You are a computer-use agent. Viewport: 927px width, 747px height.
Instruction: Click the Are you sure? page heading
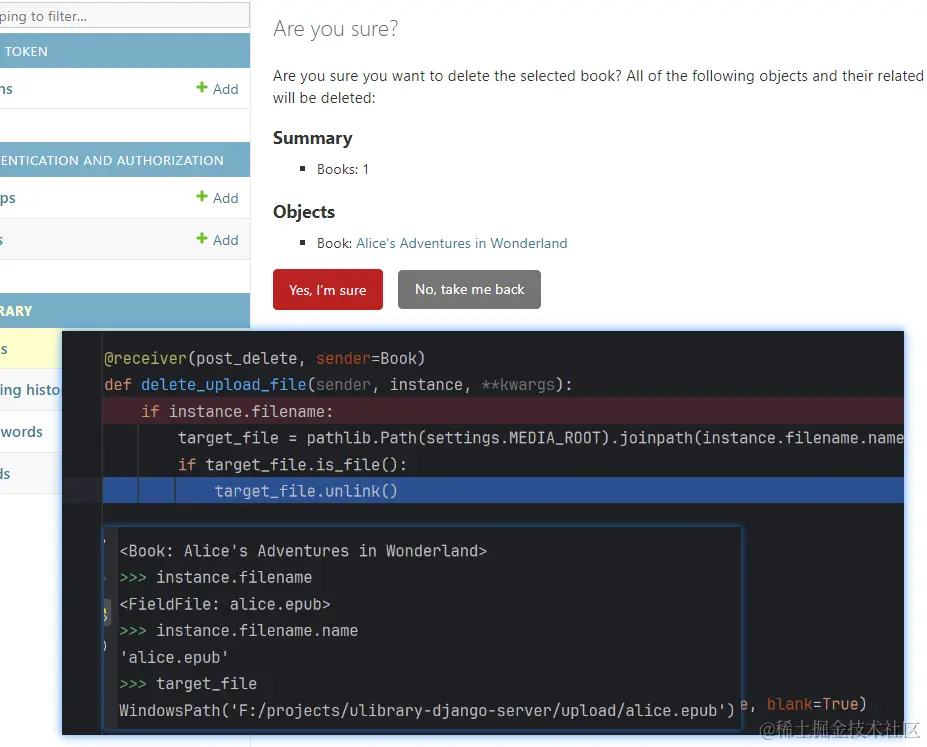pos(336,29)
